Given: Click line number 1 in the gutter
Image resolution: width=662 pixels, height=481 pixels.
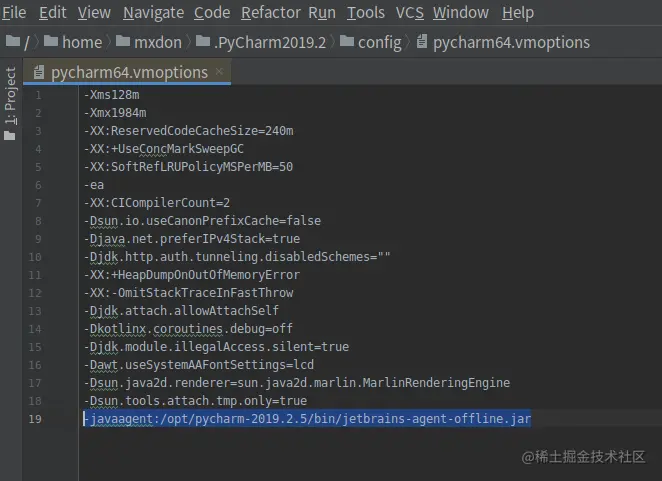Looking at the screenshot, I should 38,95.
